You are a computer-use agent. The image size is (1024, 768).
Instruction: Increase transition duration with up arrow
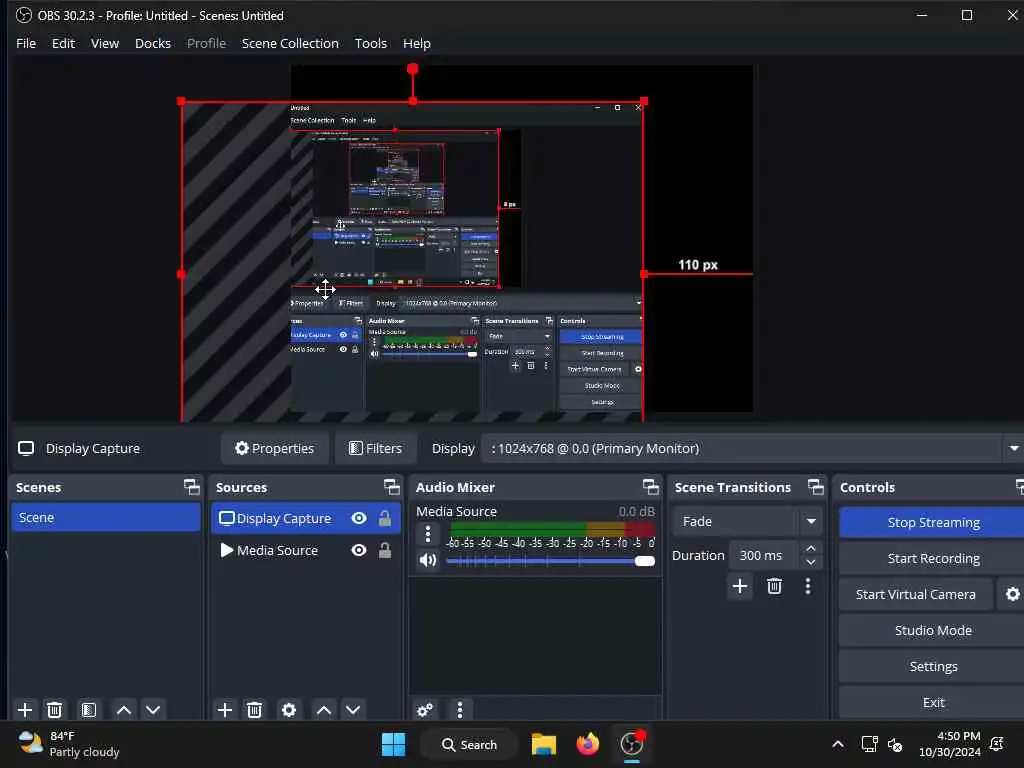coord(810,548)
